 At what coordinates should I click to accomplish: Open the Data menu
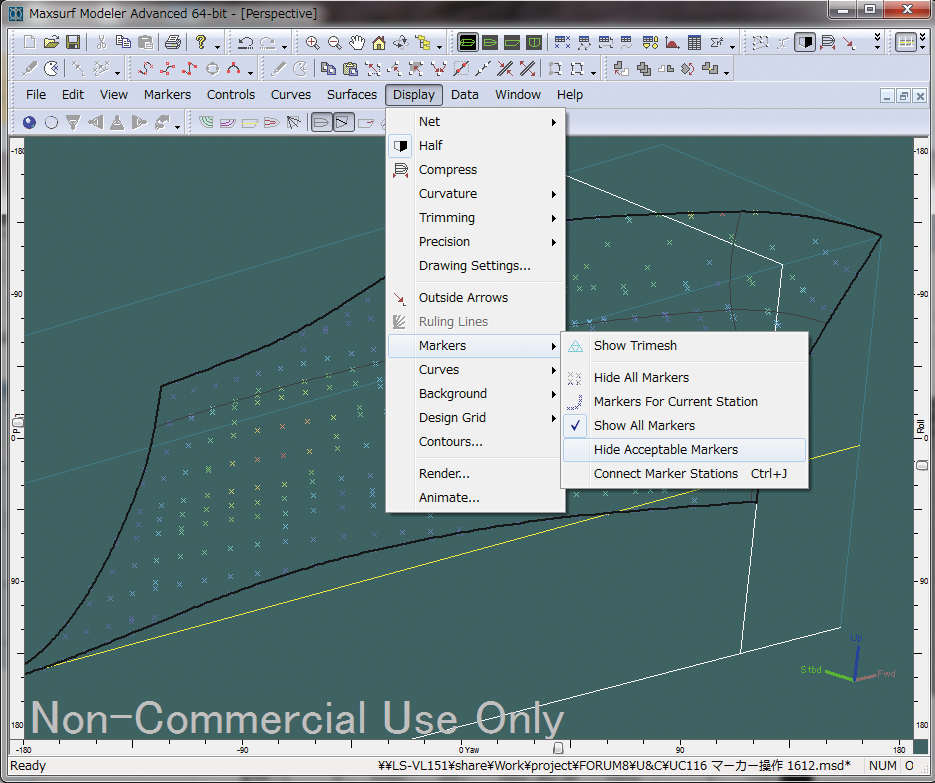[x=465, y=95]
